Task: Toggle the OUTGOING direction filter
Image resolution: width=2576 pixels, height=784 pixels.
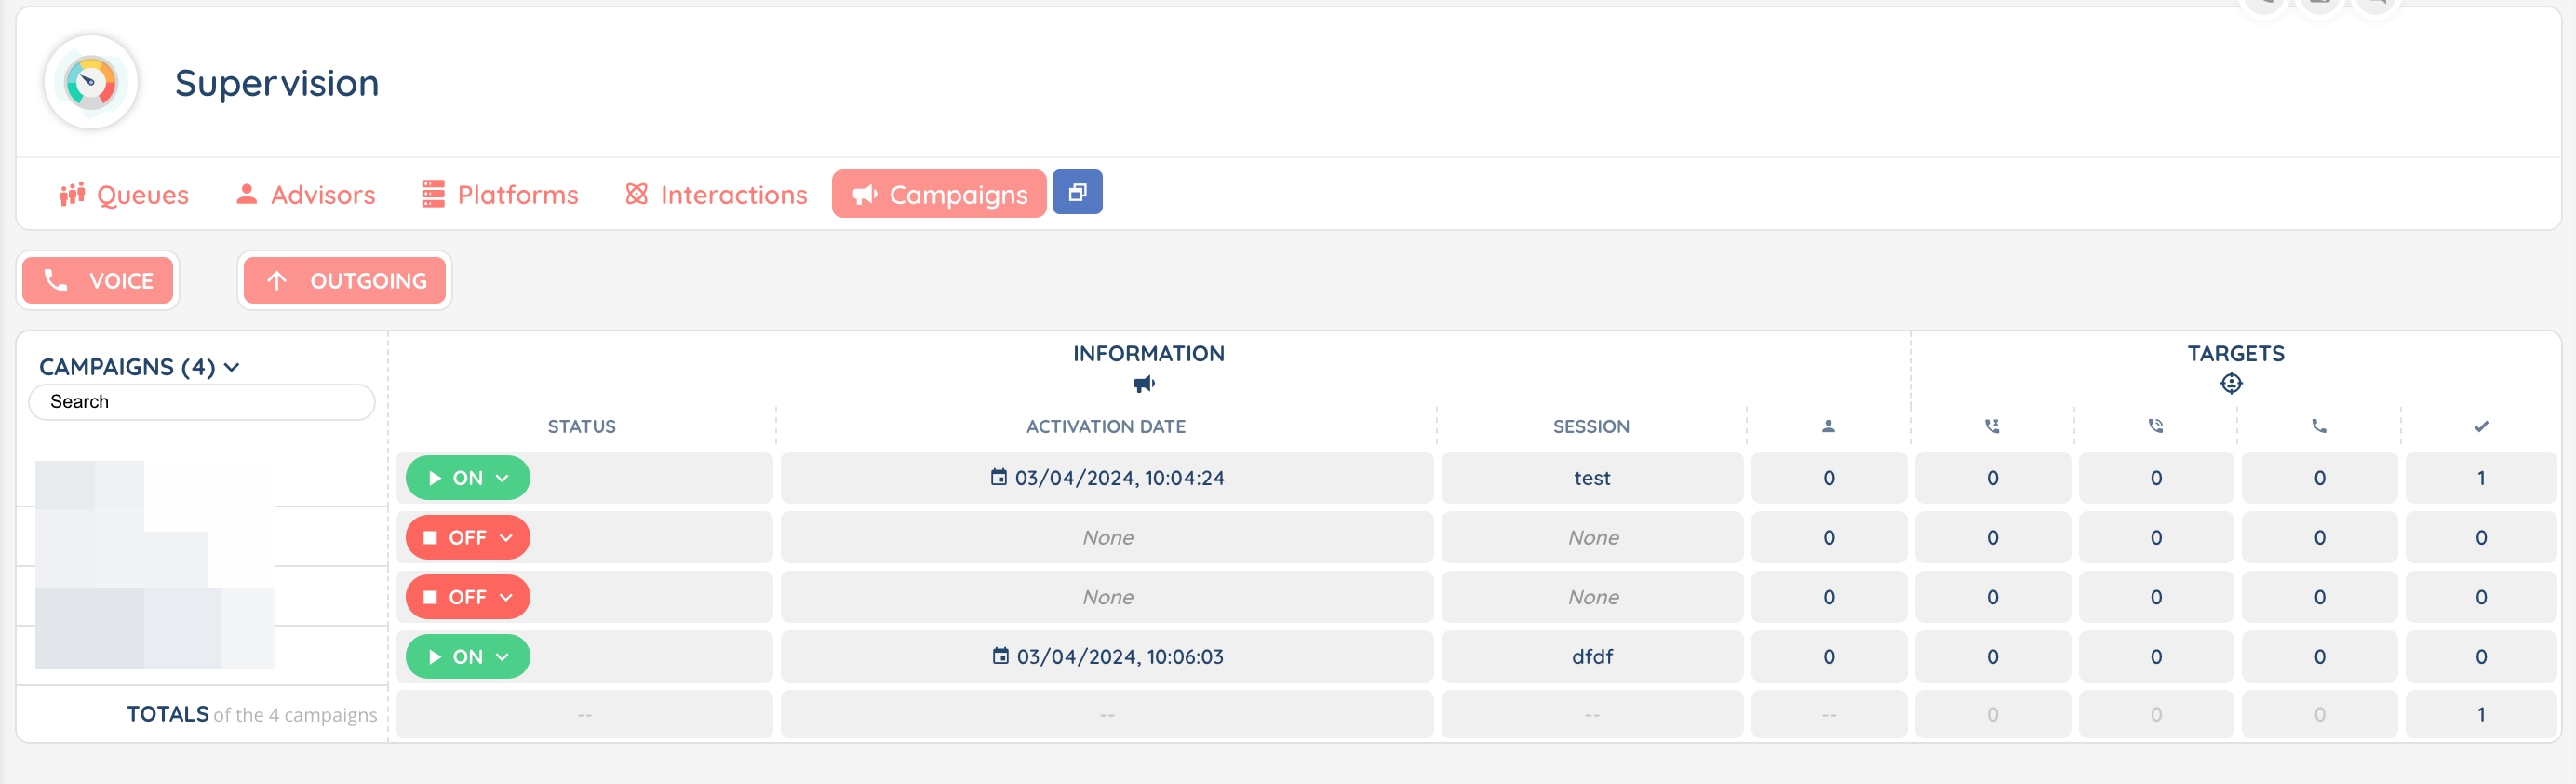Action: (x=345, y=281)
